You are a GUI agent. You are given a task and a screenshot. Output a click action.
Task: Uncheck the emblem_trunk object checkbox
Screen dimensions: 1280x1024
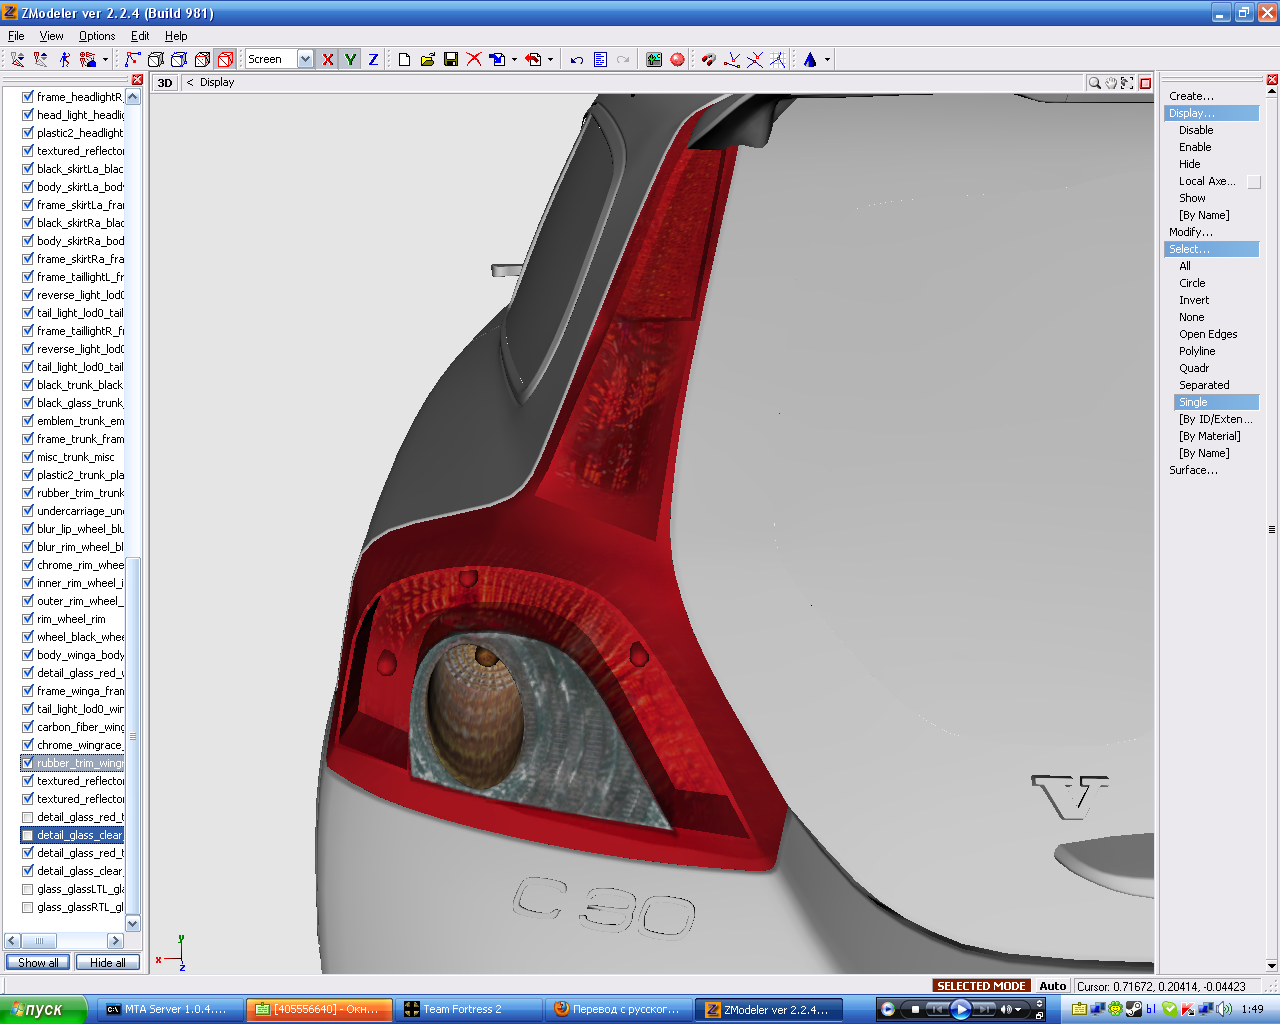coord(28,421)
